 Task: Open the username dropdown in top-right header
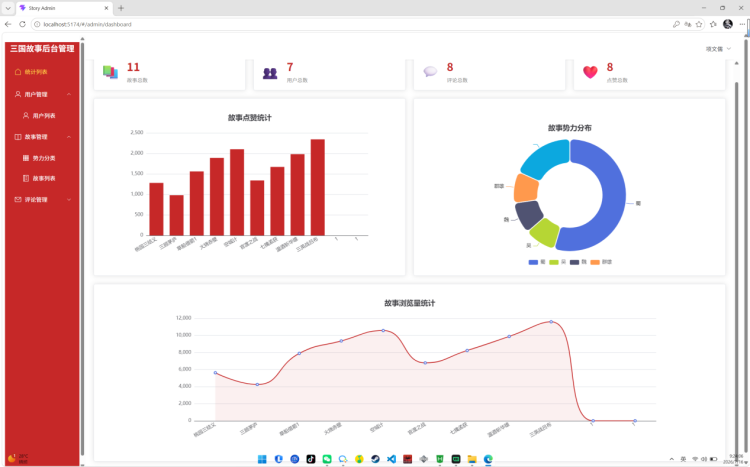click(718, 49)
